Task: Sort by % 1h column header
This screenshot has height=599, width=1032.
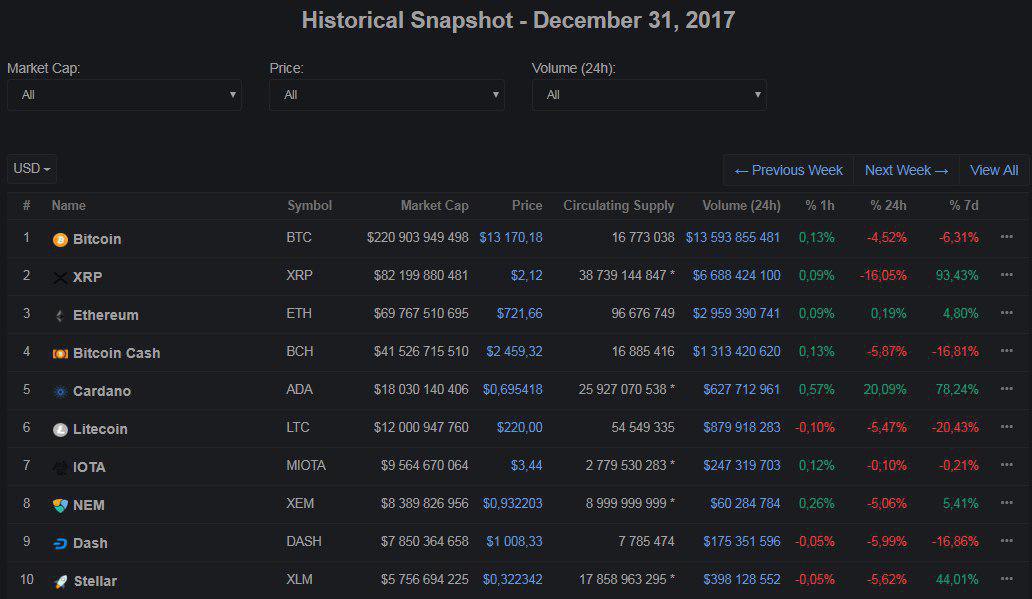Action: coord(820,205)
